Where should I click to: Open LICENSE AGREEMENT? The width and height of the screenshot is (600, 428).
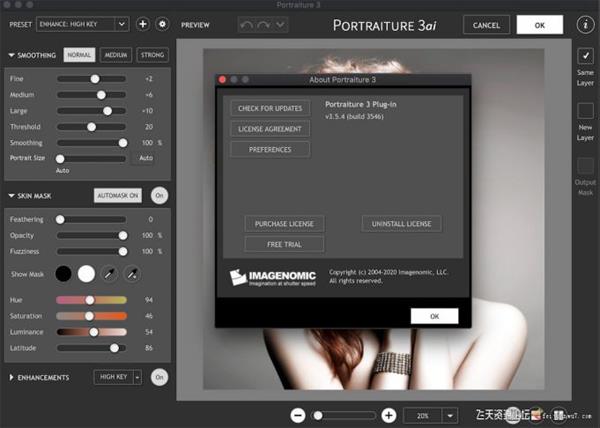pos(270,129)
